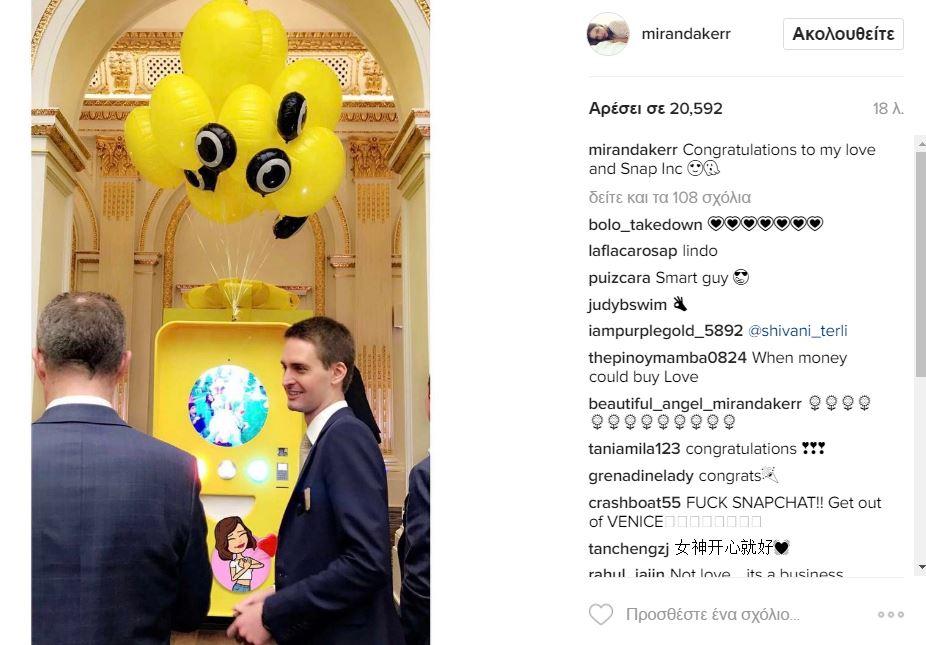Open thepinoymamba0824 commenter profile
This screenshot has width=926, height=645.
[x=668, y=357]
